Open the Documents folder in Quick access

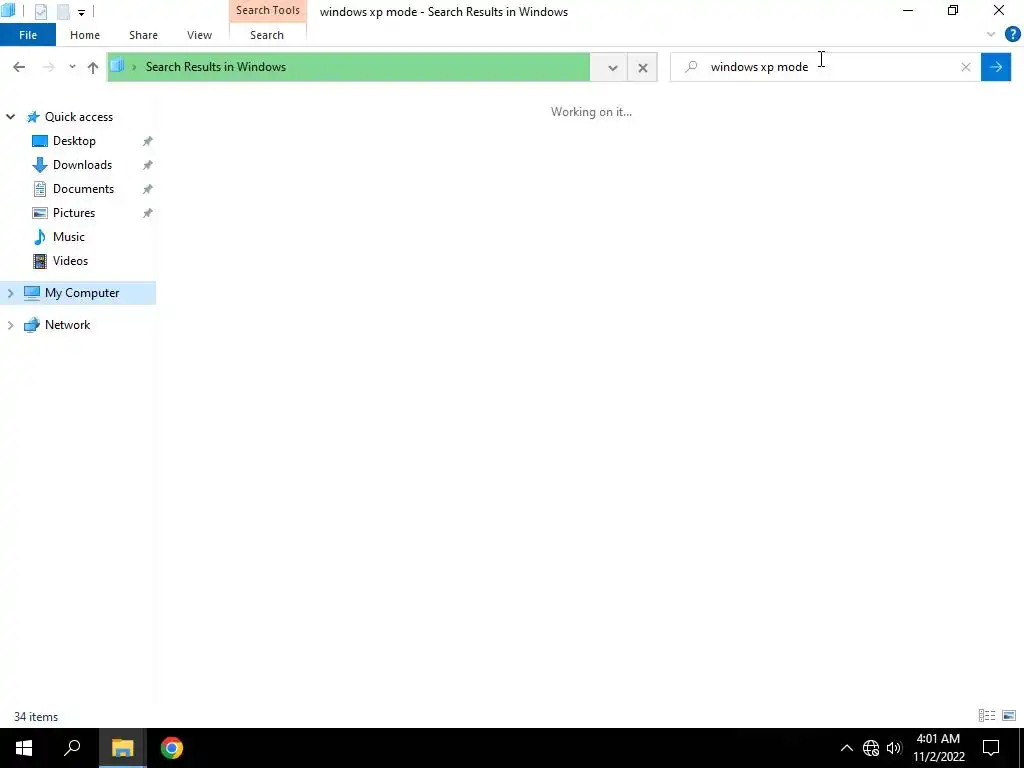click(84, 189)
